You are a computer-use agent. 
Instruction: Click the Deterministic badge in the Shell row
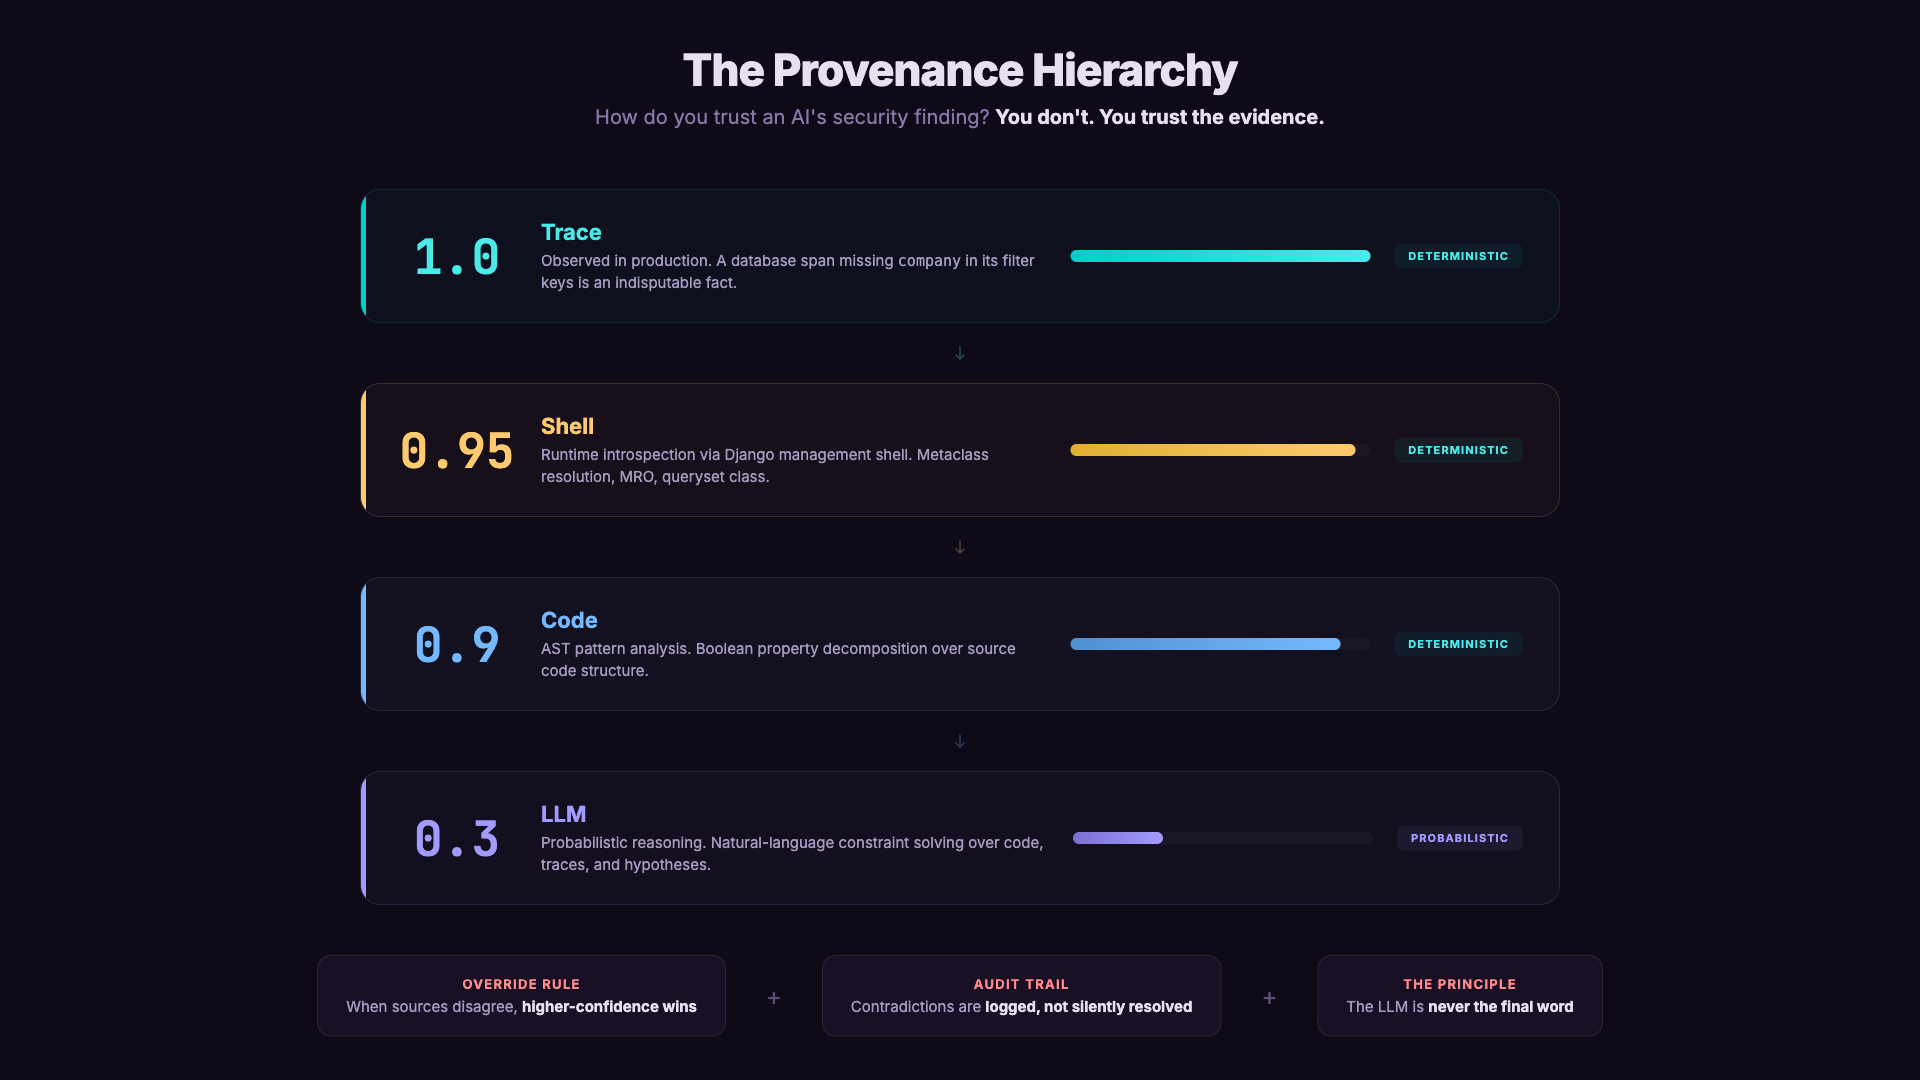coord(1458,450)
